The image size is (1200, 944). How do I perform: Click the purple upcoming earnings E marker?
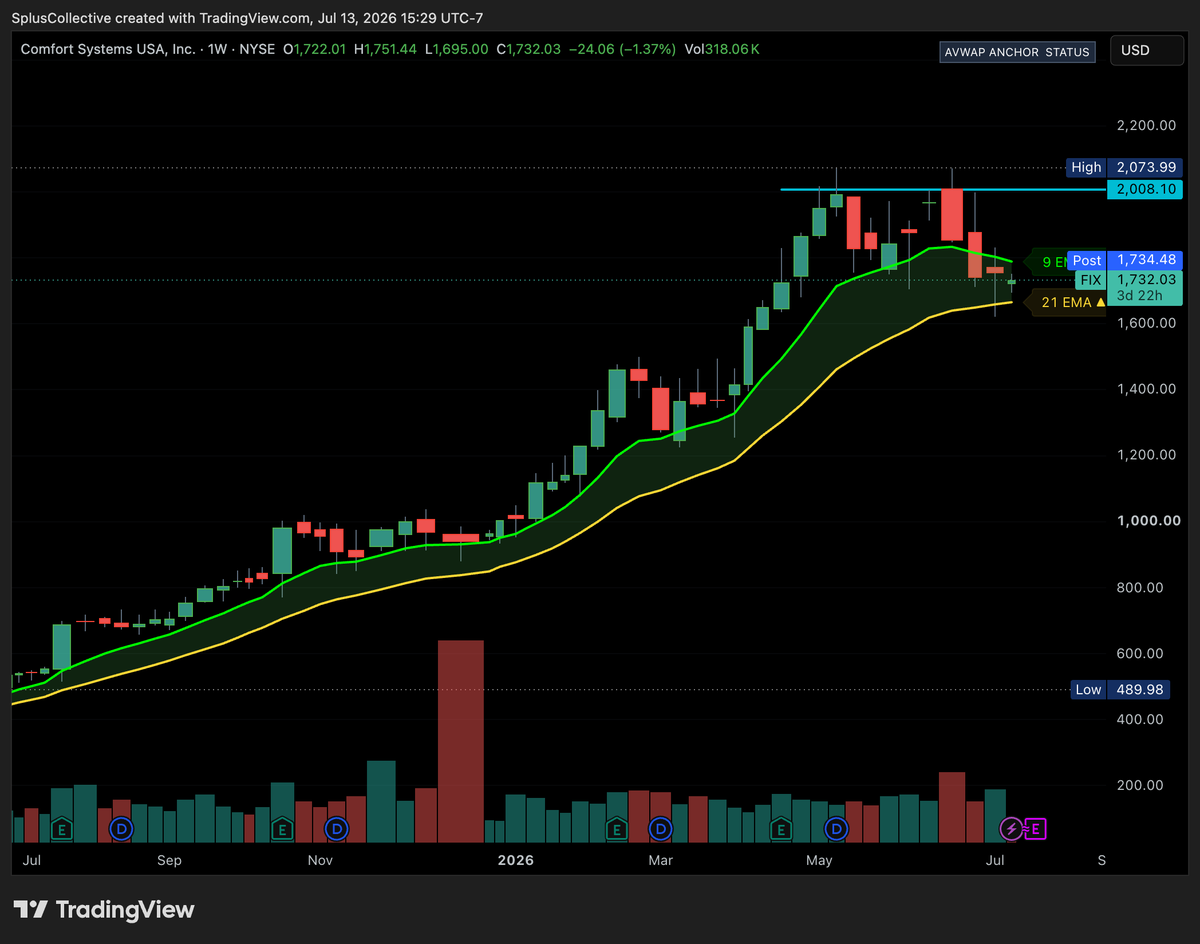point(1036,828)
